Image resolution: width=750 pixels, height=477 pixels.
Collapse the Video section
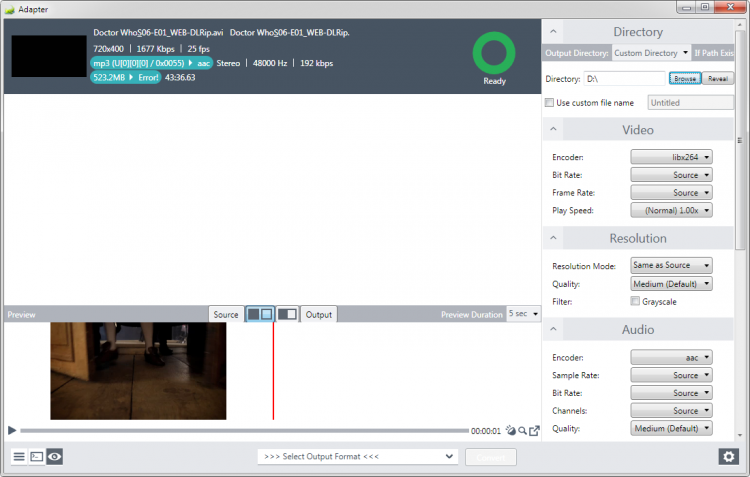(x=553, y=129)
